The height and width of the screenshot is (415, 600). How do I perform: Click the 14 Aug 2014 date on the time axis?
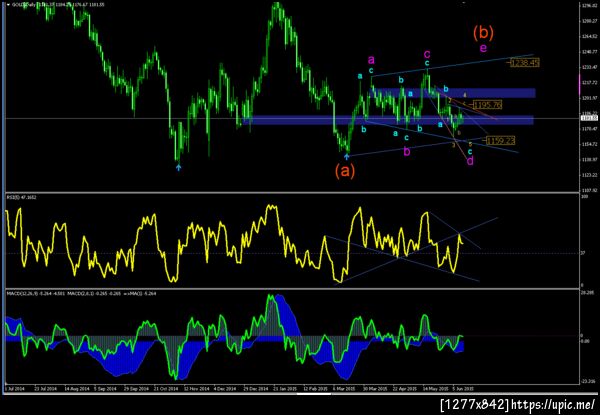coord(76,388)
